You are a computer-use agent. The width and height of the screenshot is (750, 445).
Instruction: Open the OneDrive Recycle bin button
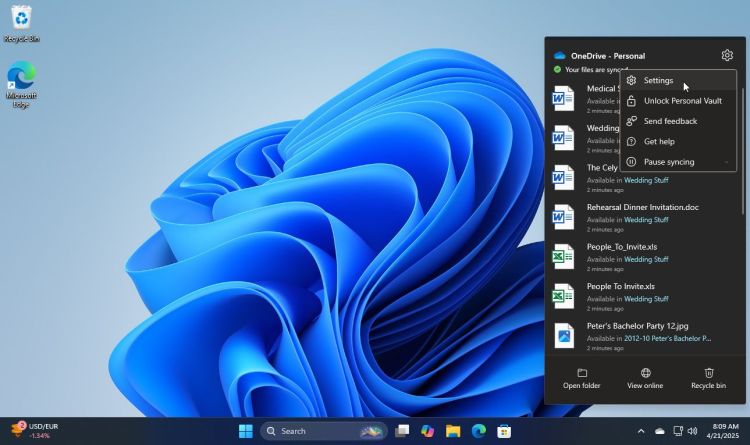tap(708, 378)
